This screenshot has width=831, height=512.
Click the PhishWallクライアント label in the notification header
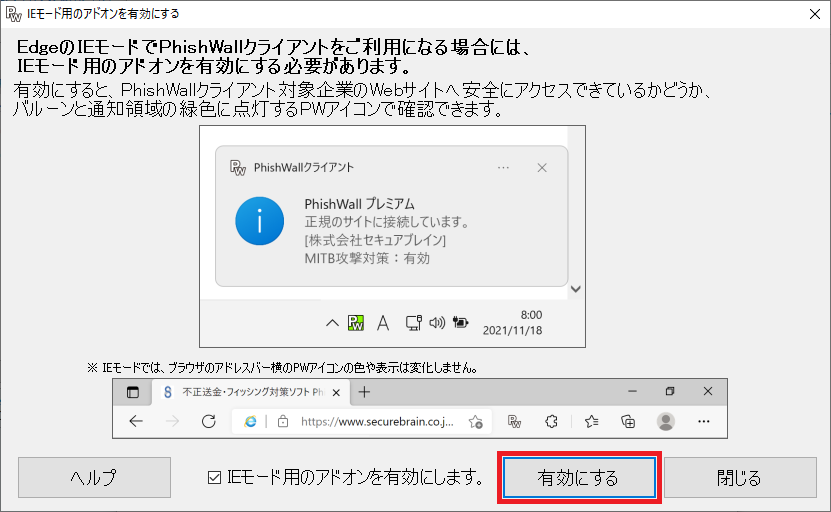coord(304,167)
